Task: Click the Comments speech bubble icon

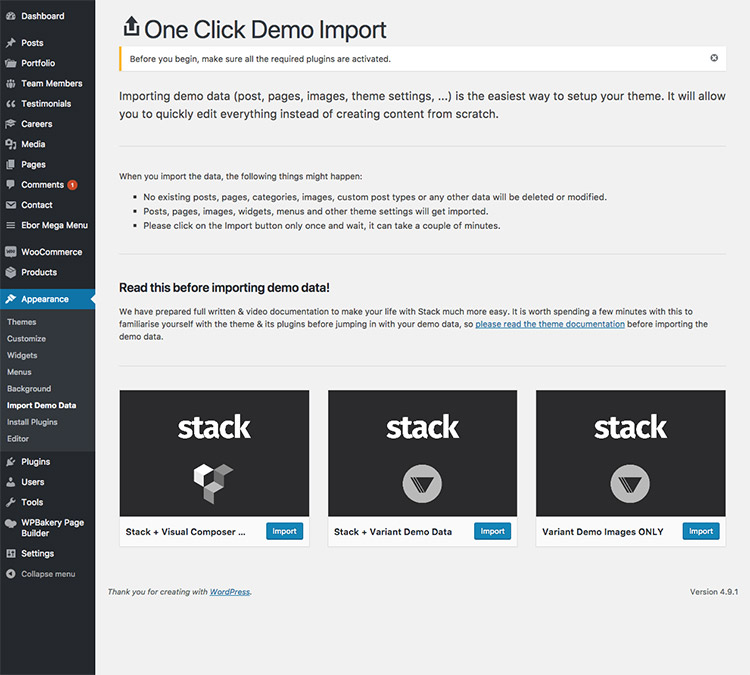Action: (x=10, y=185)
